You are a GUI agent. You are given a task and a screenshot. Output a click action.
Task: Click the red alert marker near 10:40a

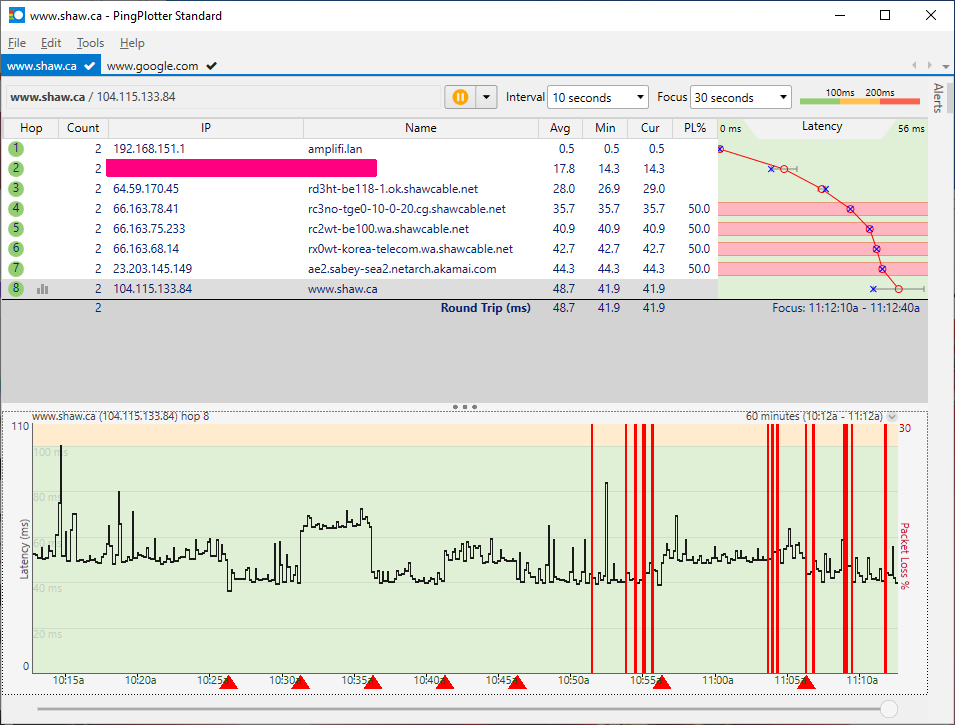[x=445, y=682]
